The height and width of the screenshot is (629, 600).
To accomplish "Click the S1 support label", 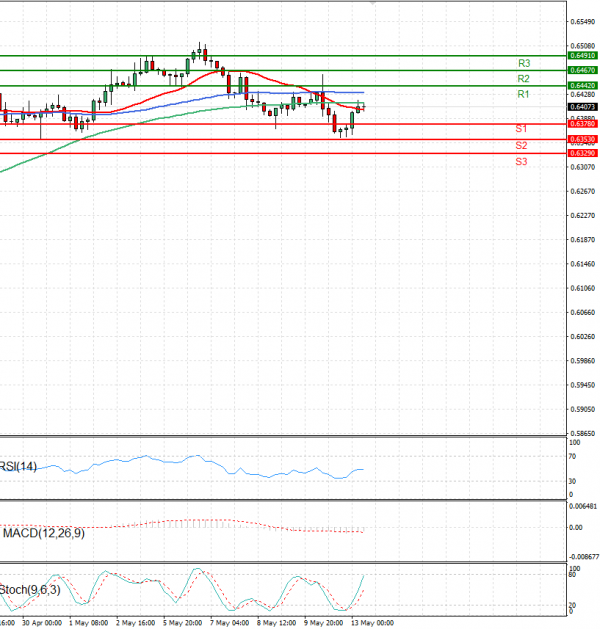I will (521, 129).
